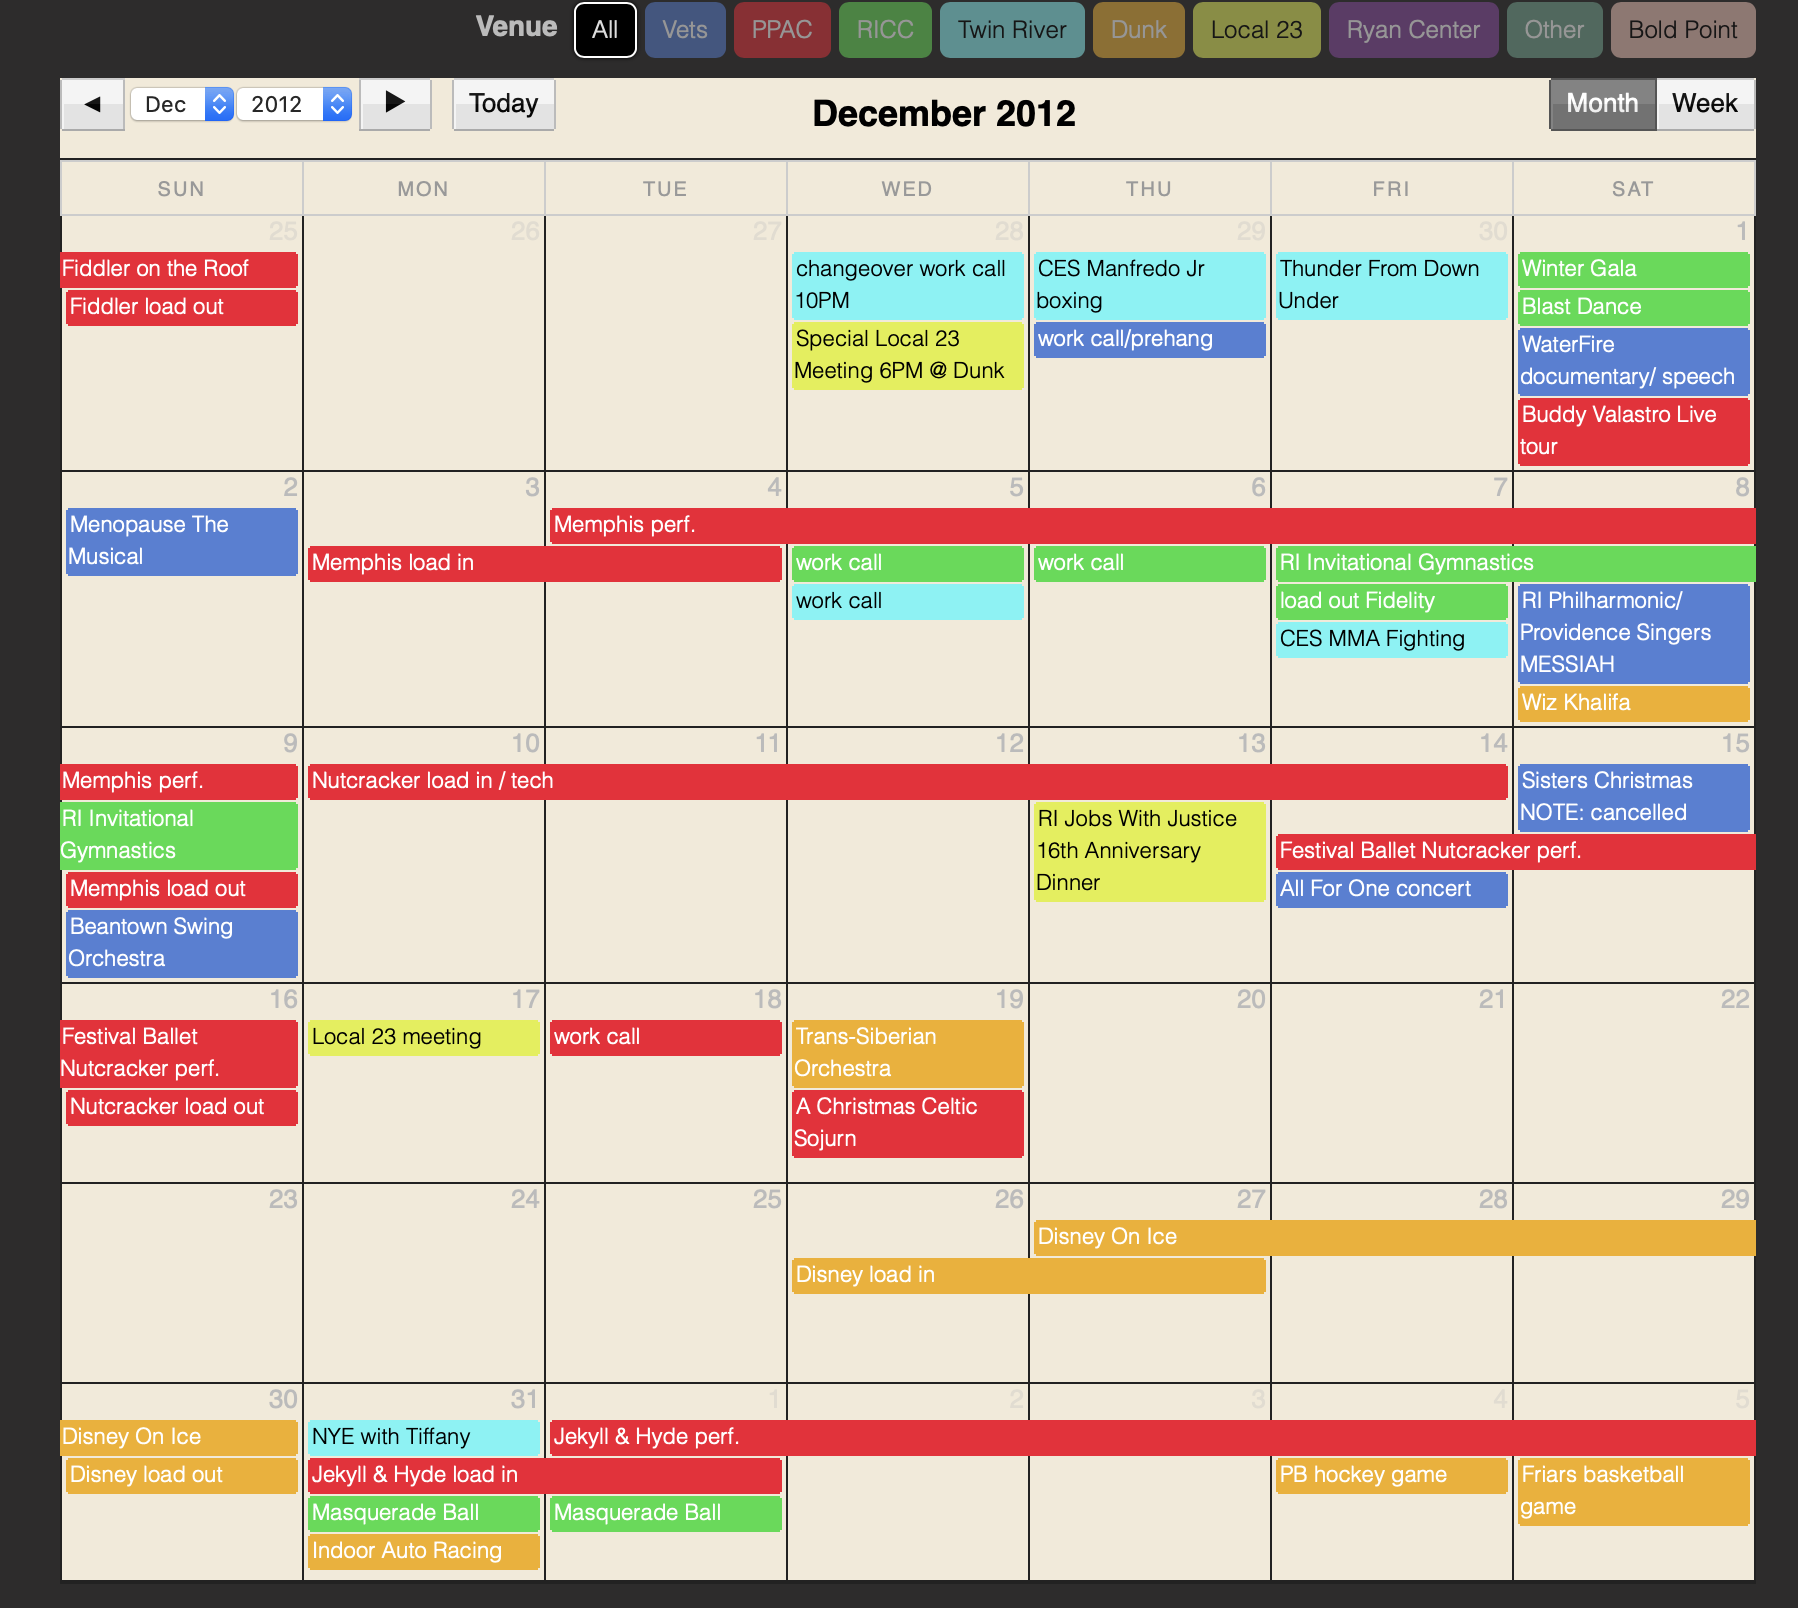Select the Dunk venue filter
Viewport: 1798px width, 1608px height.
click(x=1138, y=30)
